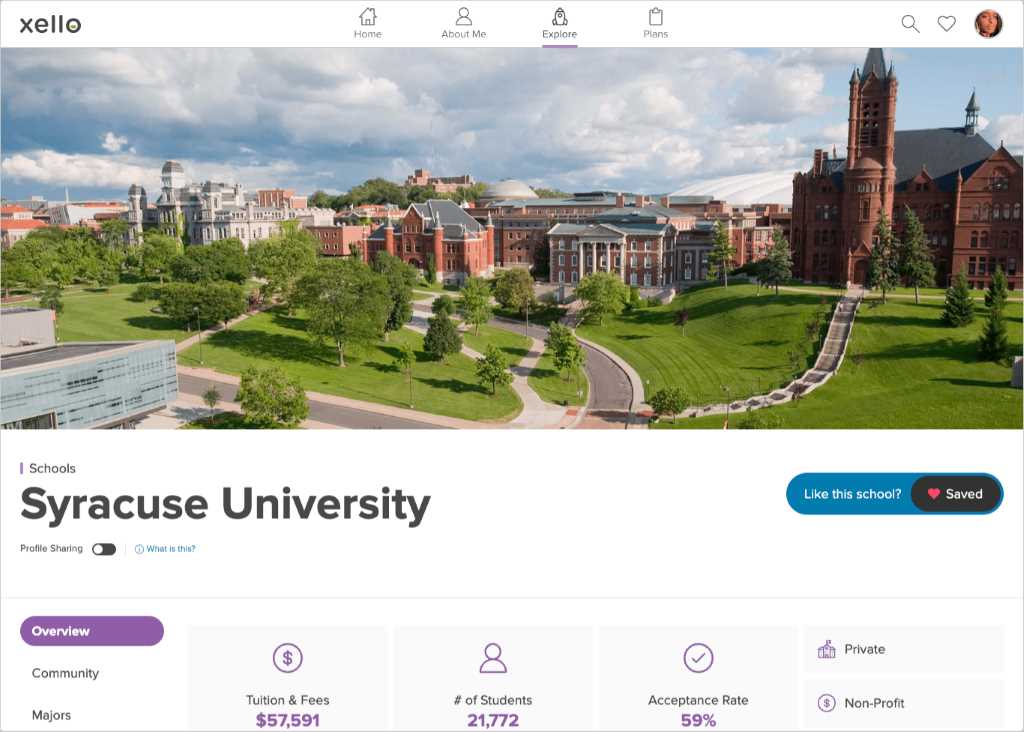This screenshot has width=1024, height=732.
Task: Click the Private building icon
Action: tap(828, 648)
